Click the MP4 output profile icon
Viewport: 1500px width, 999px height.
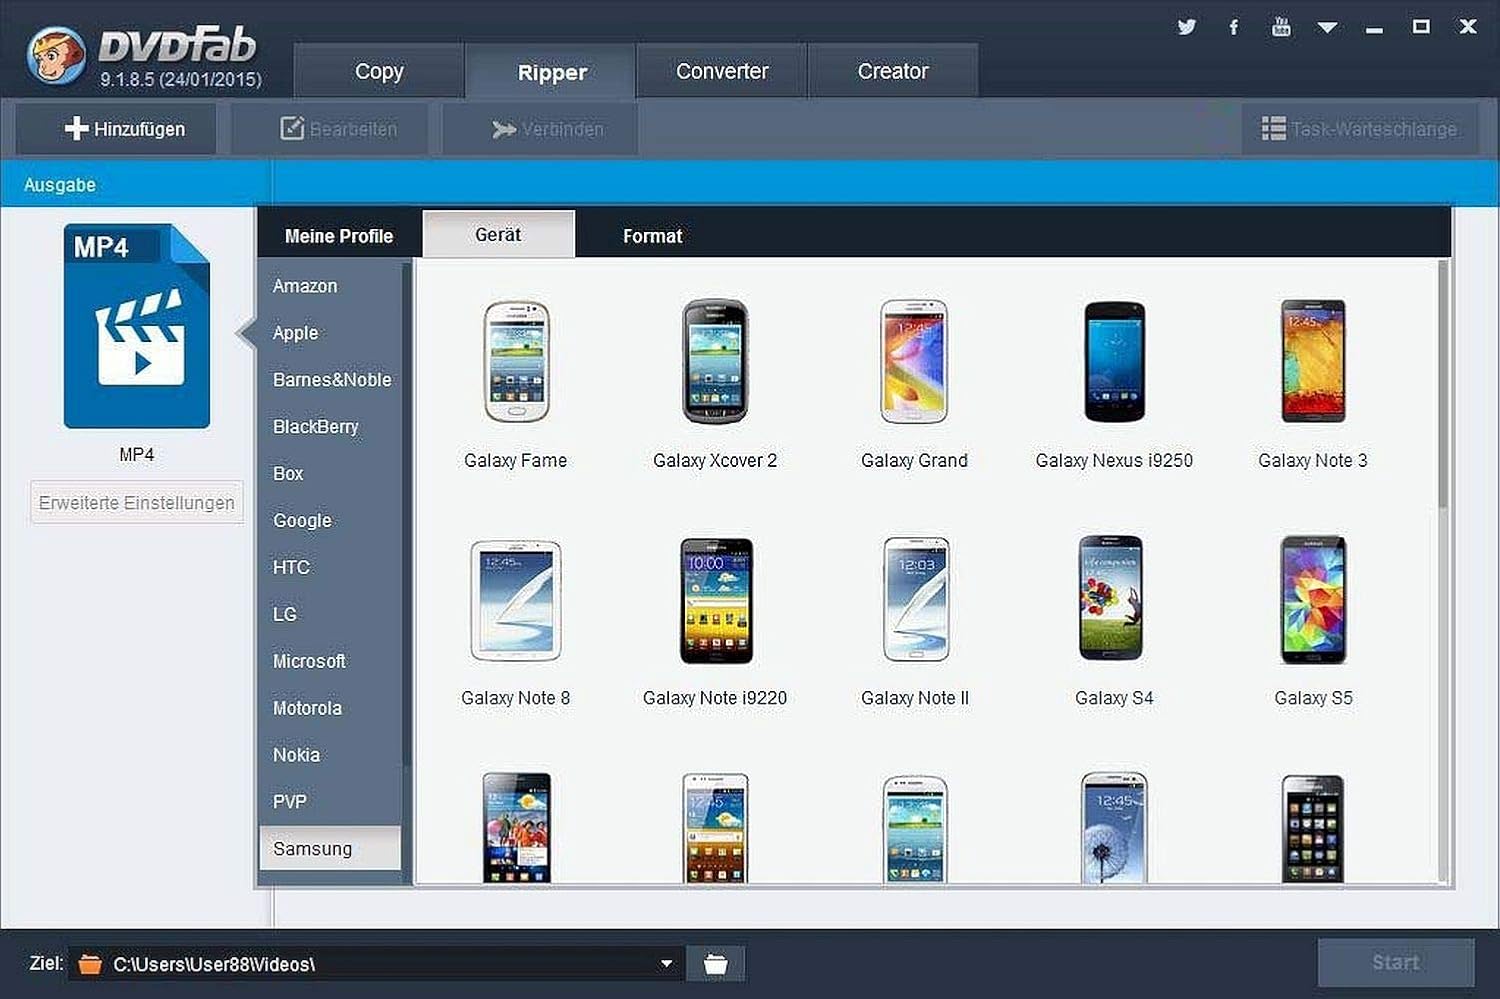click(137, 326)
